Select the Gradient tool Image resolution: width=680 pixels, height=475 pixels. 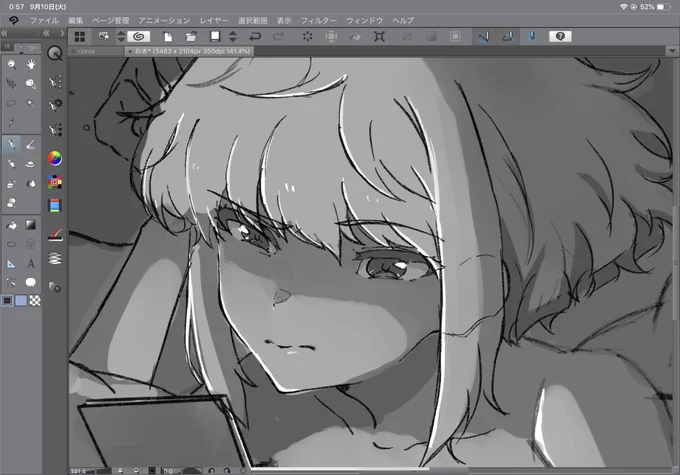[x=31, y=224]
